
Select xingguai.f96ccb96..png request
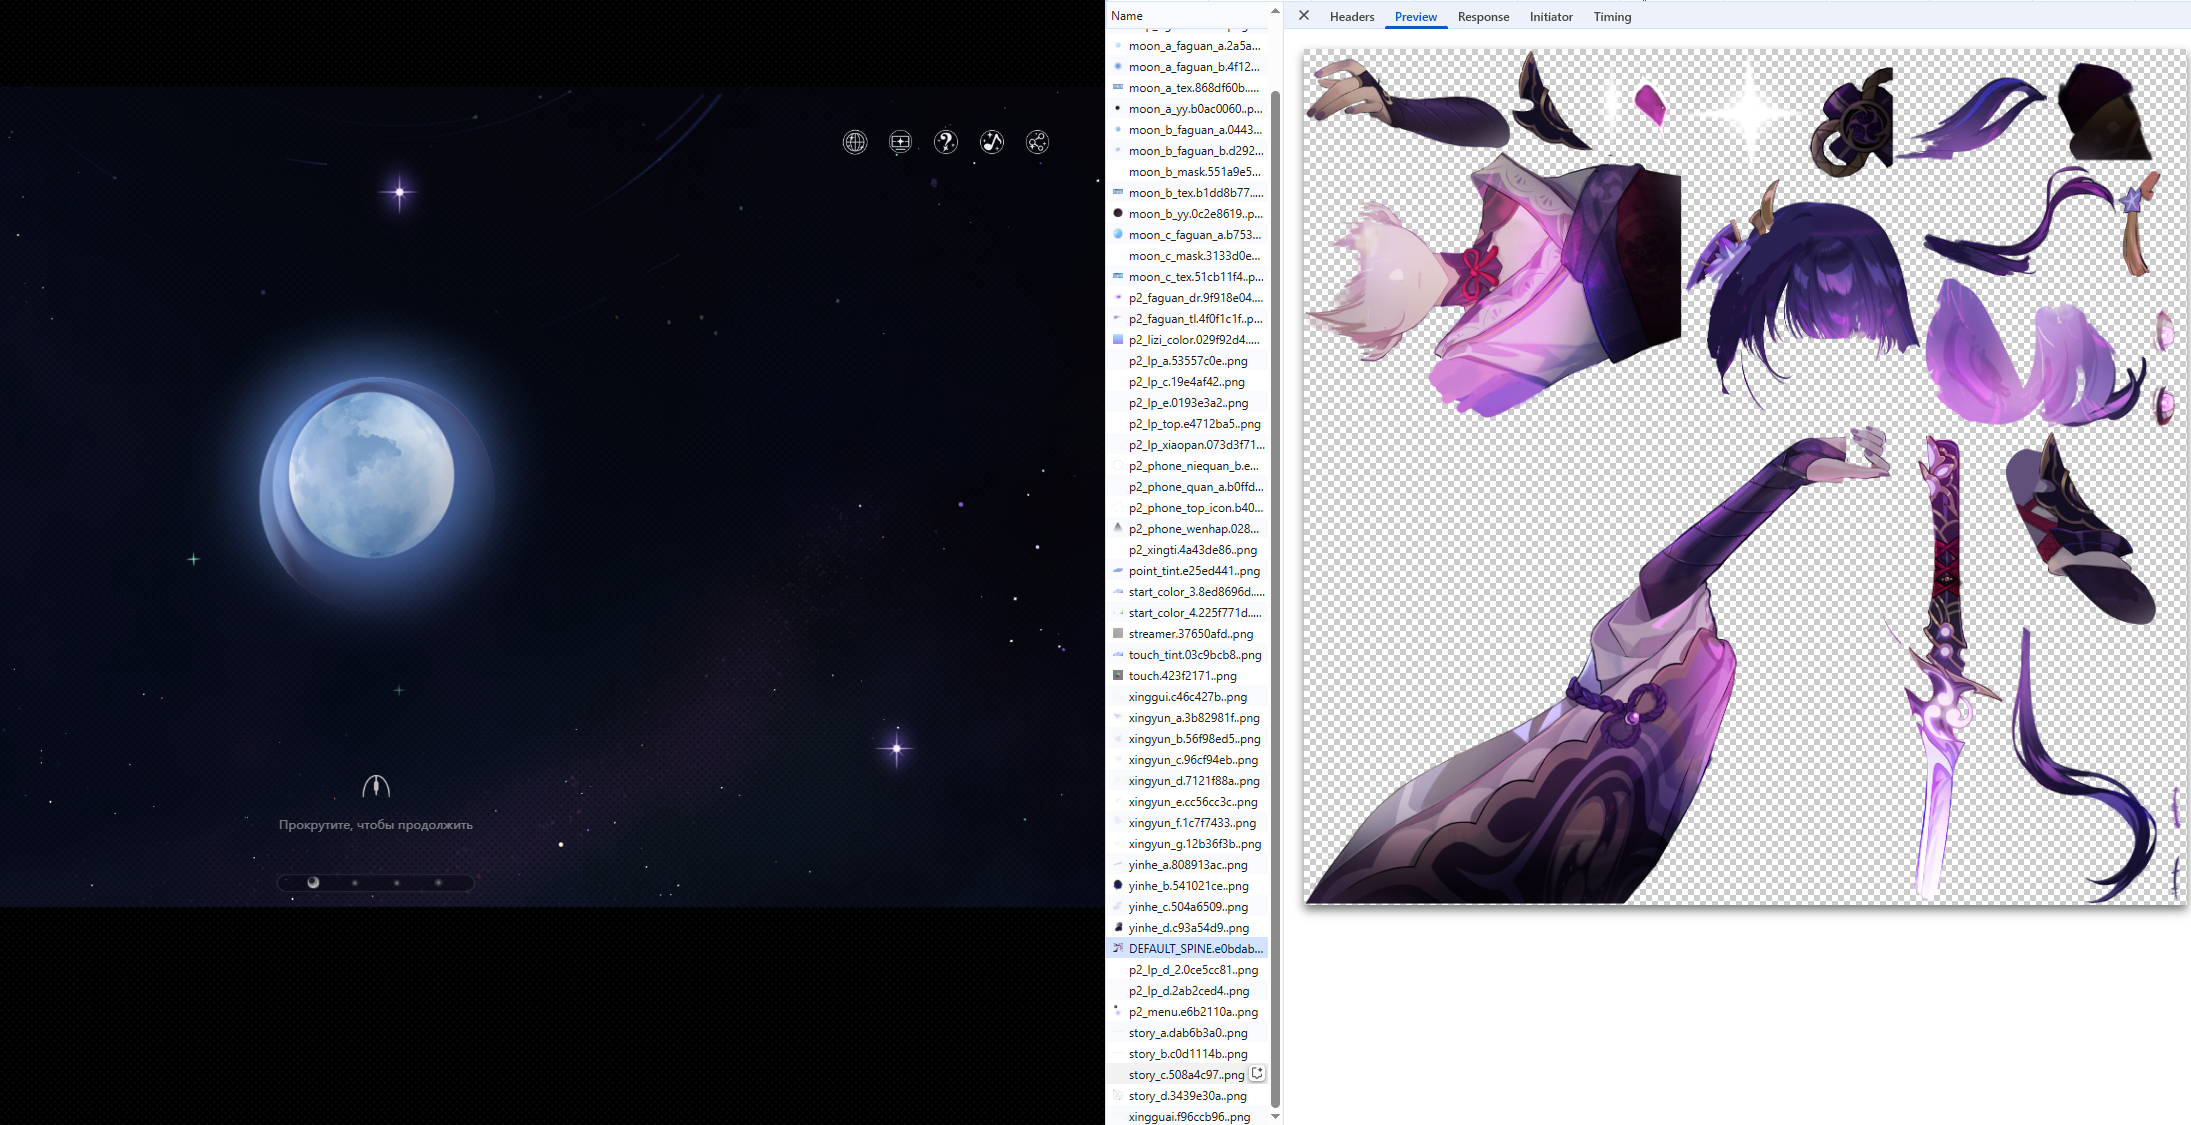(x=1187, y=1117)
